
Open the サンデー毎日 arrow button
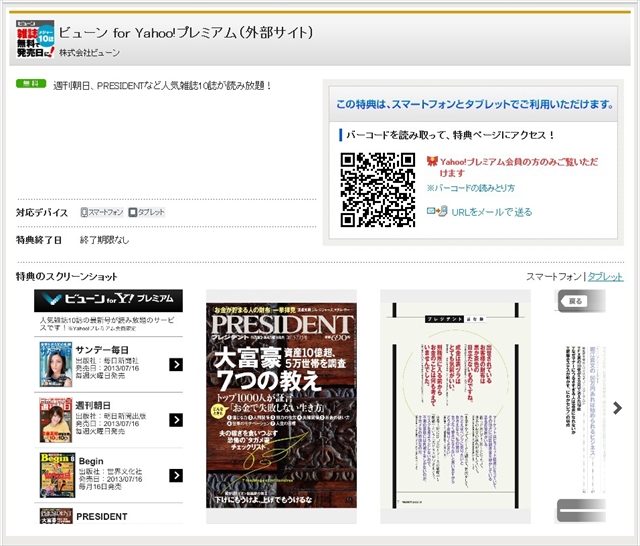point(176,364)
